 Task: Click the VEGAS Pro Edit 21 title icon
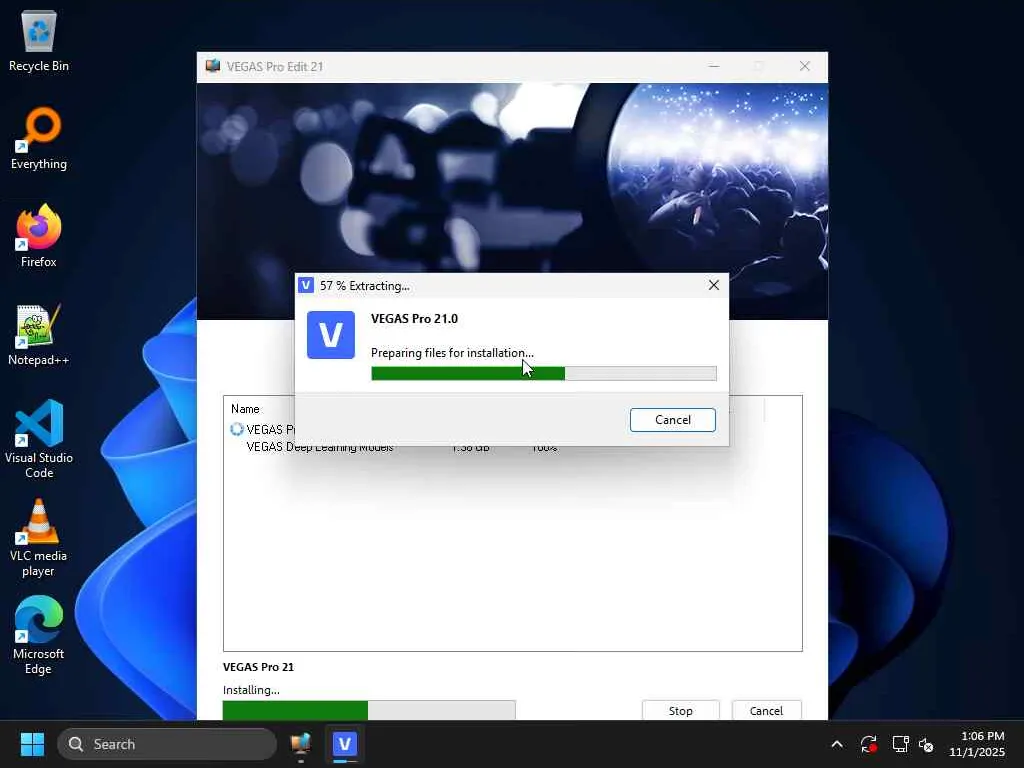pyautogui.click(x=213, y=66)
